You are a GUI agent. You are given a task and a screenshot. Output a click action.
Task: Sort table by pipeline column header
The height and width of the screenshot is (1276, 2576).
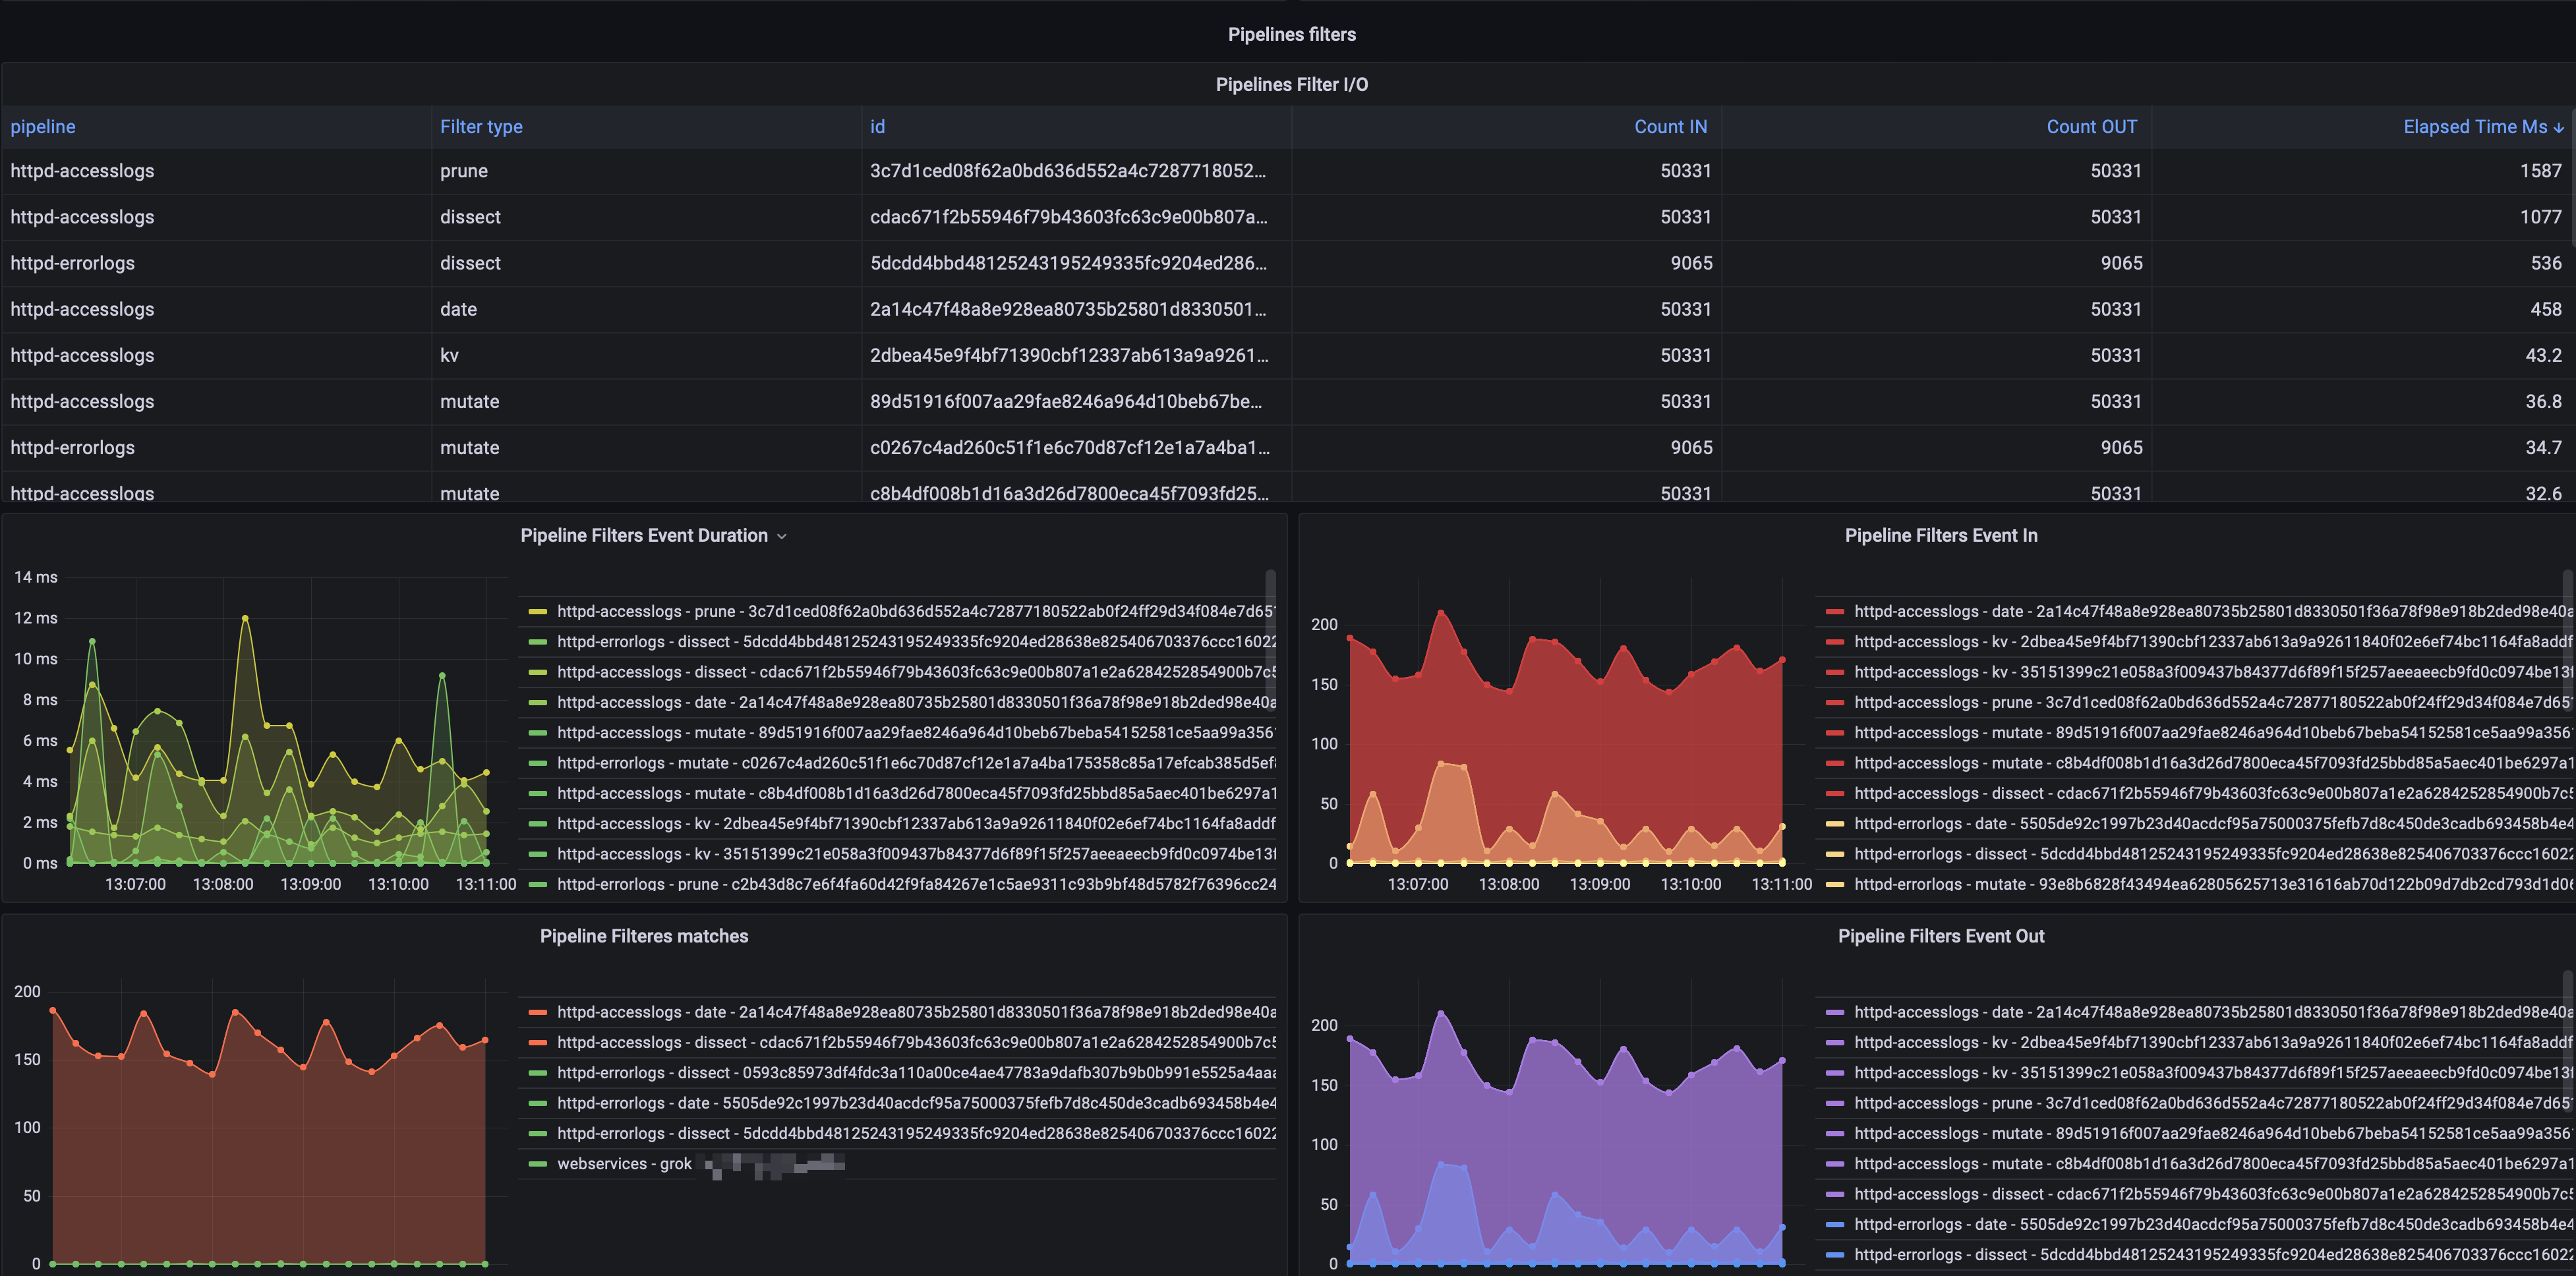(43, 127)
